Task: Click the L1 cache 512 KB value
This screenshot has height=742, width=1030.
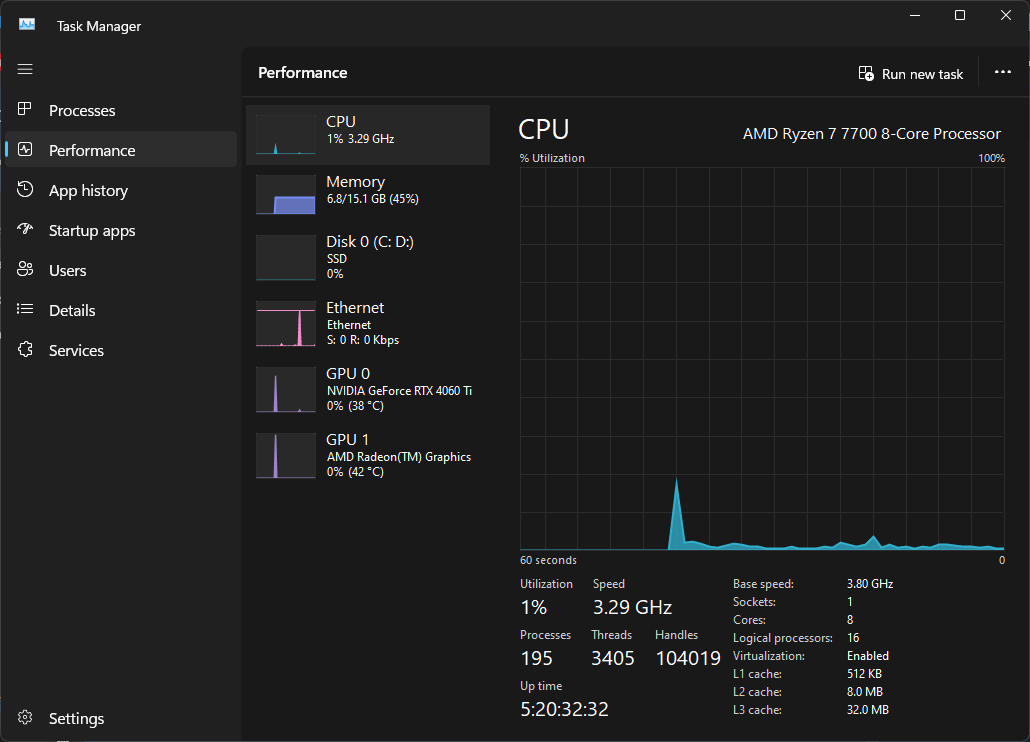Action: pos(864,674)
